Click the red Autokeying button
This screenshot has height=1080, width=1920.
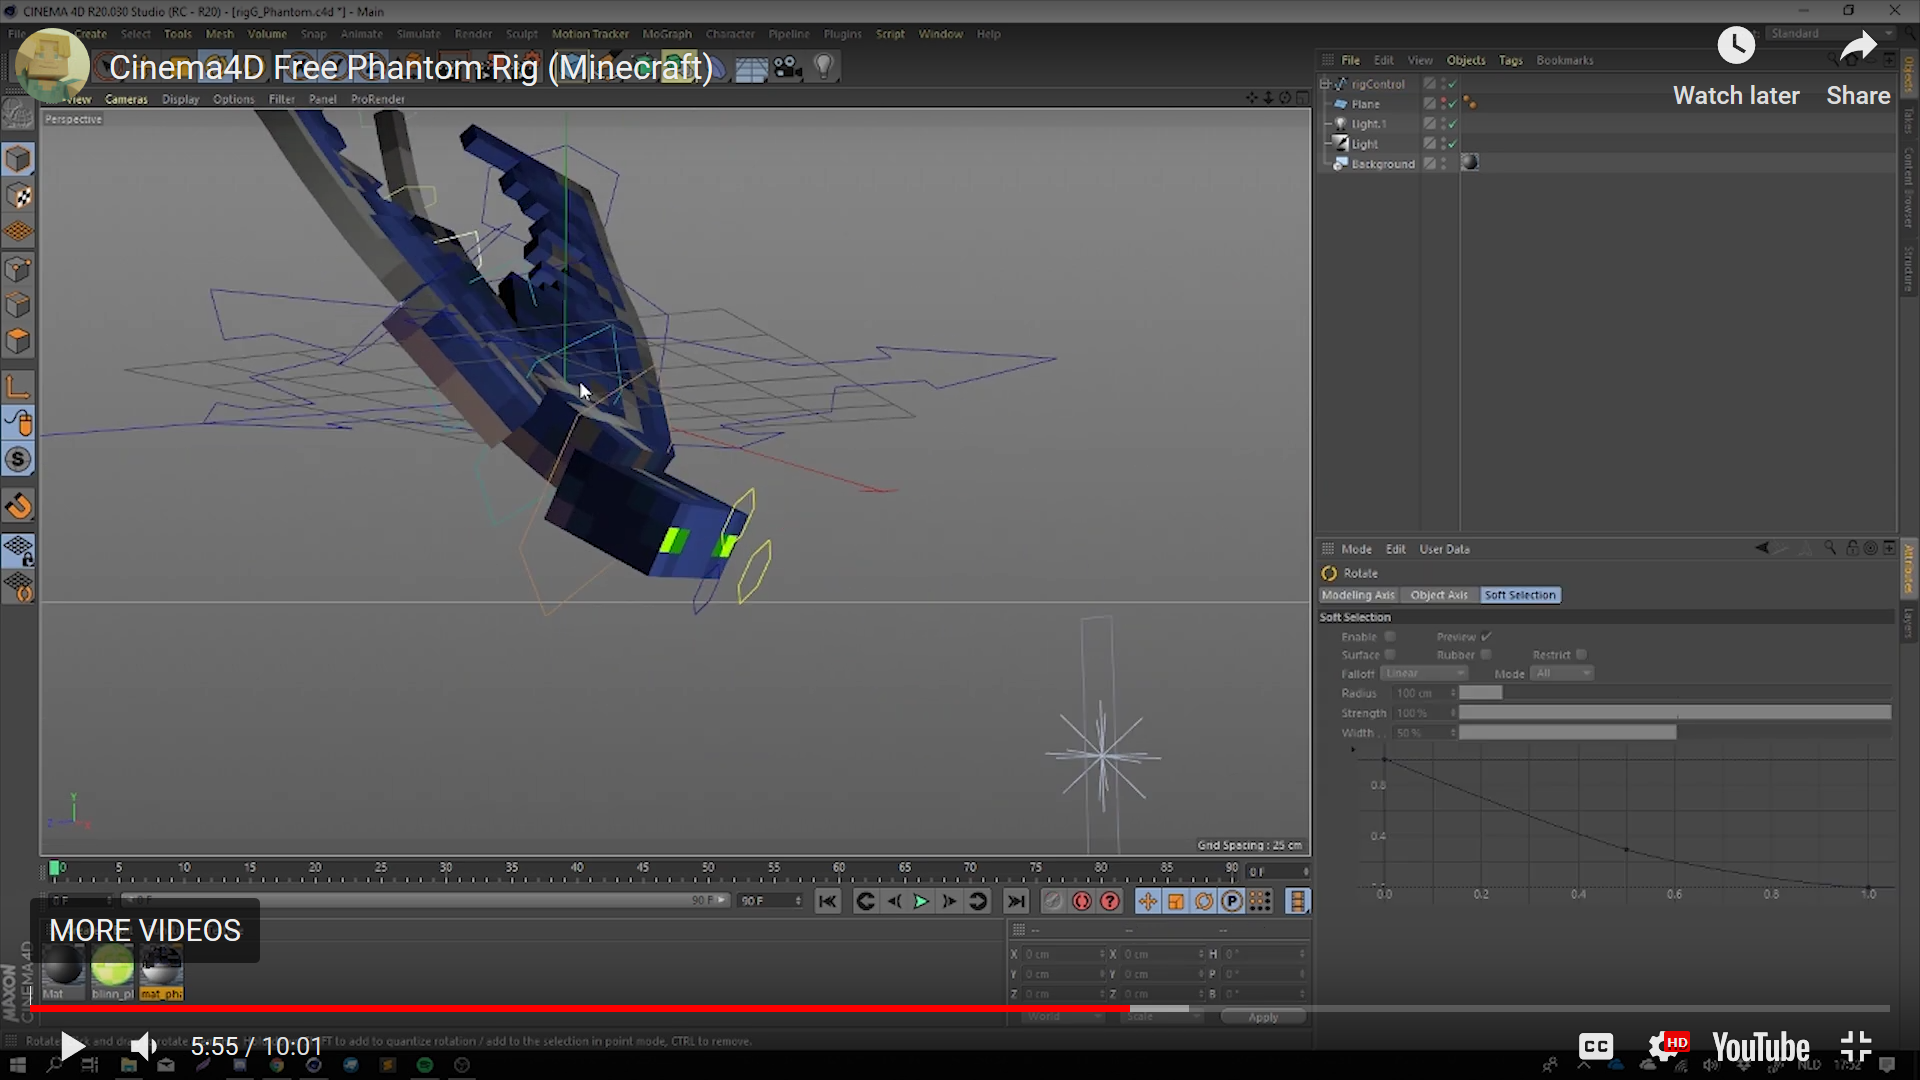(1082, 901)
